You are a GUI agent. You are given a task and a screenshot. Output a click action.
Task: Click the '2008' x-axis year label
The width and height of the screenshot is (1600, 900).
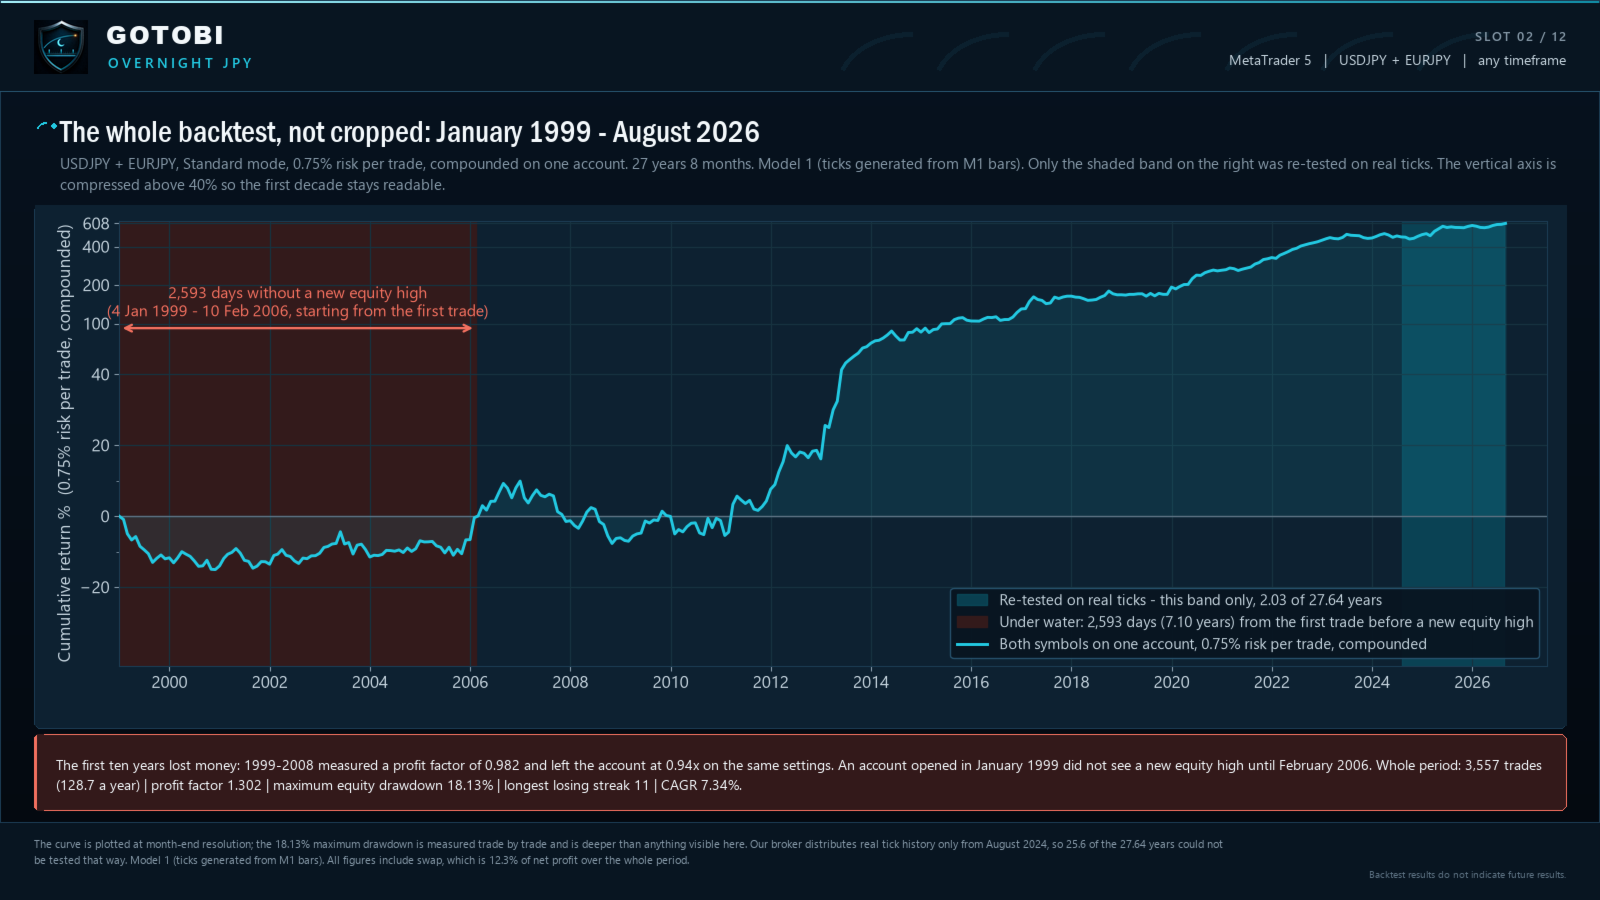pos(570,682)
